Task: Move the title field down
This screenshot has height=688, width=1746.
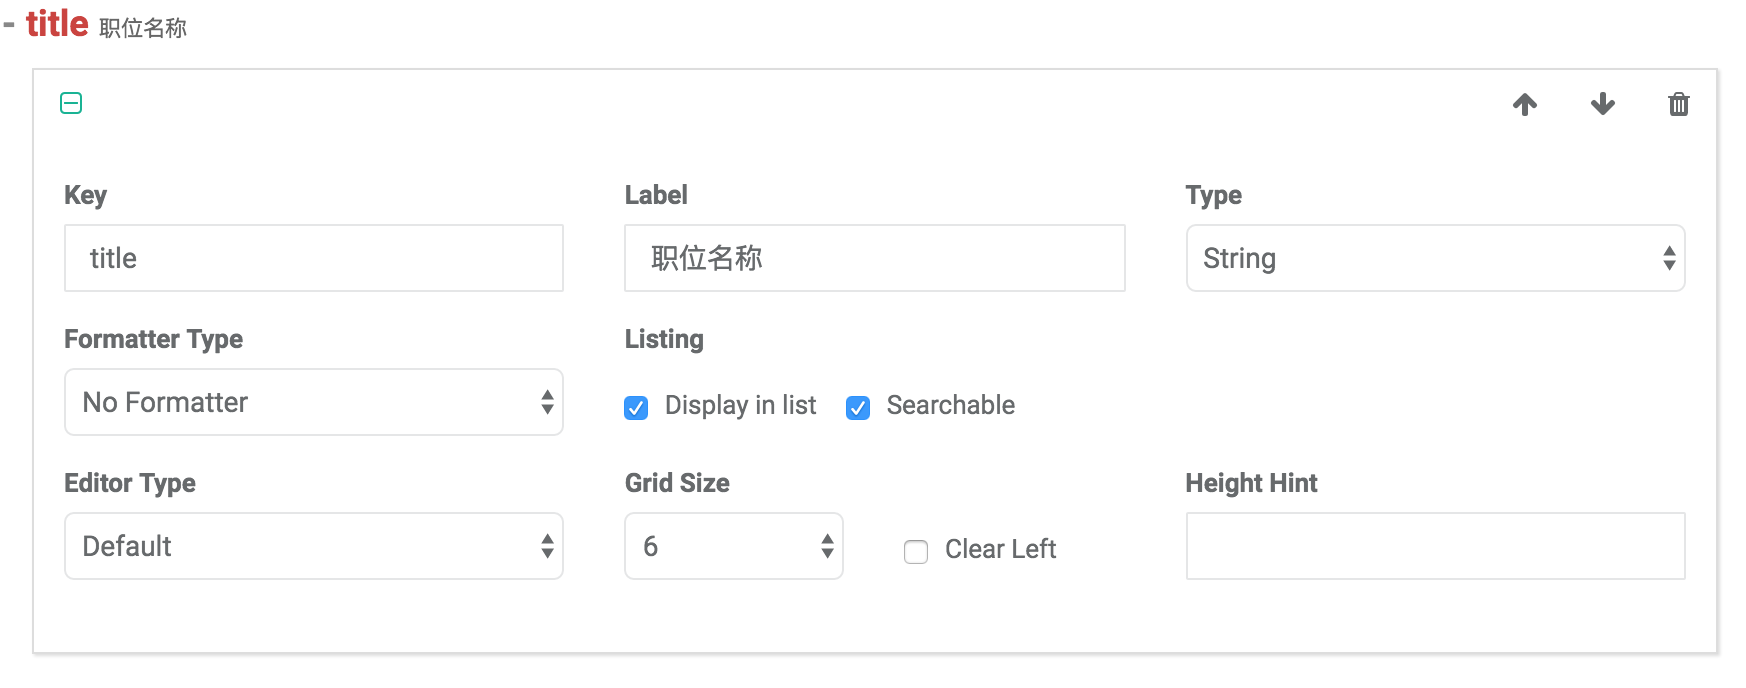Action: 1603,104
